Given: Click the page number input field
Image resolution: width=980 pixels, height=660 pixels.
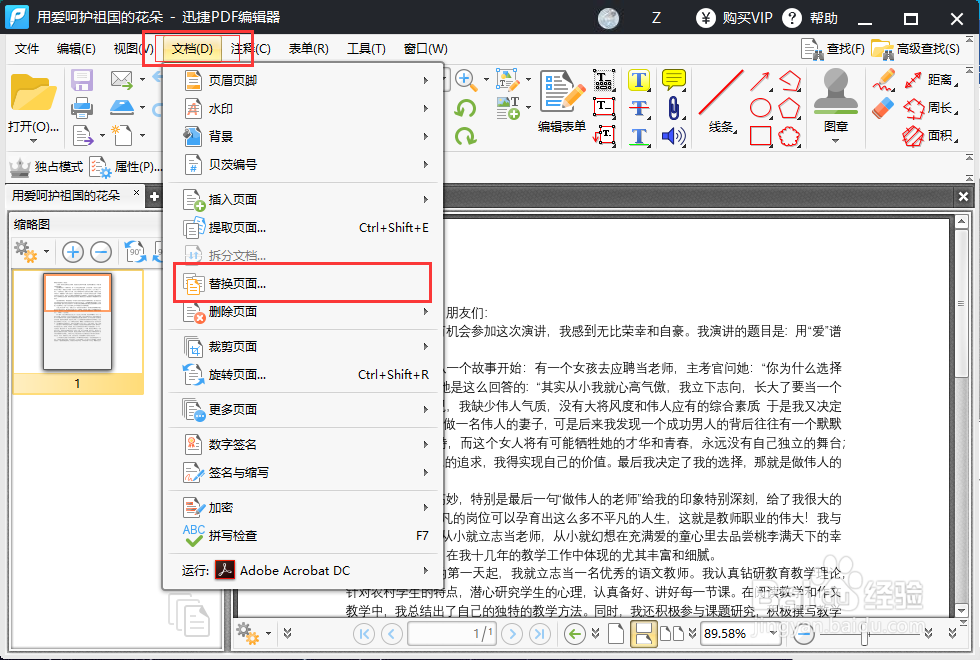Looking at the screenshot, I should coord(452,634).
